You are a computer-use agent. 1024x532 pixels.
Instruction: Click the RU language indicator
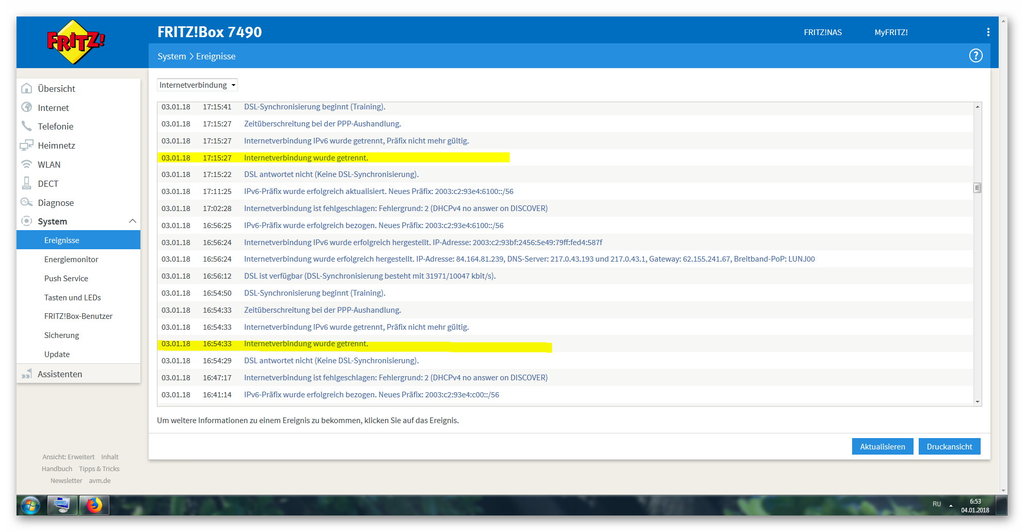[936, 504]
